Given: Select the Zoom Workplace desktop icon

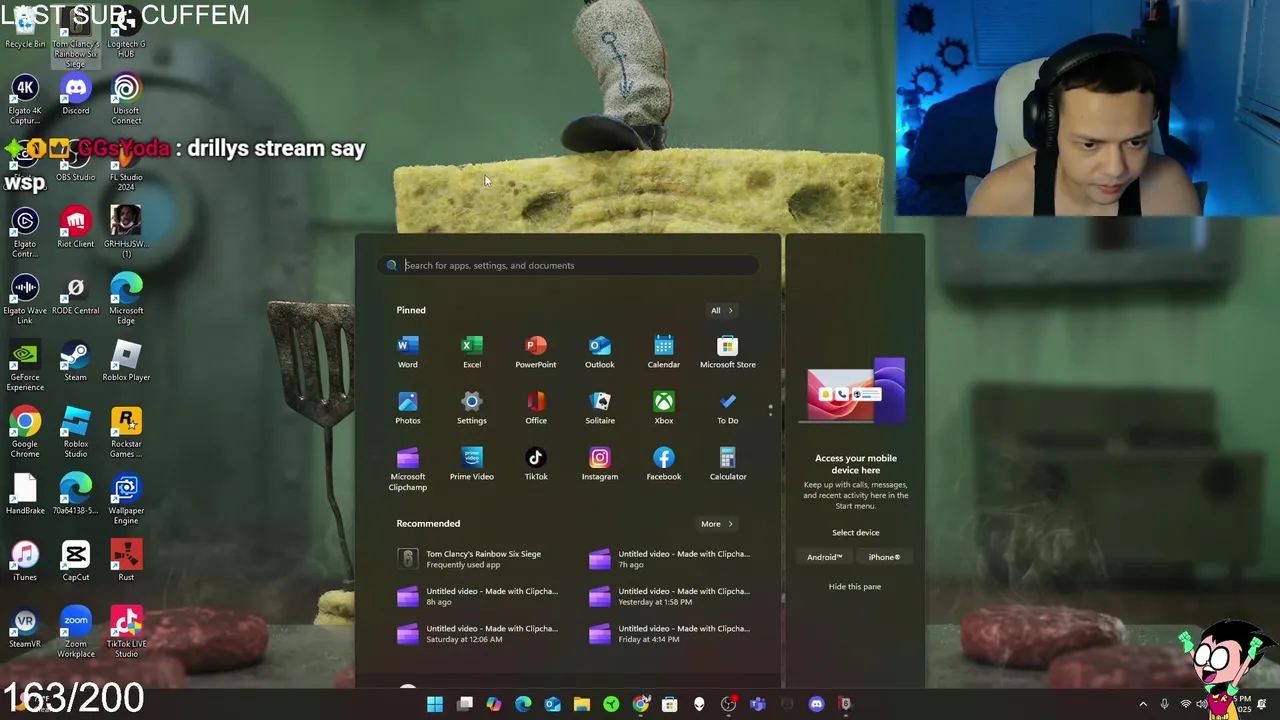Looking at the screenshot, I should [76, 633].
